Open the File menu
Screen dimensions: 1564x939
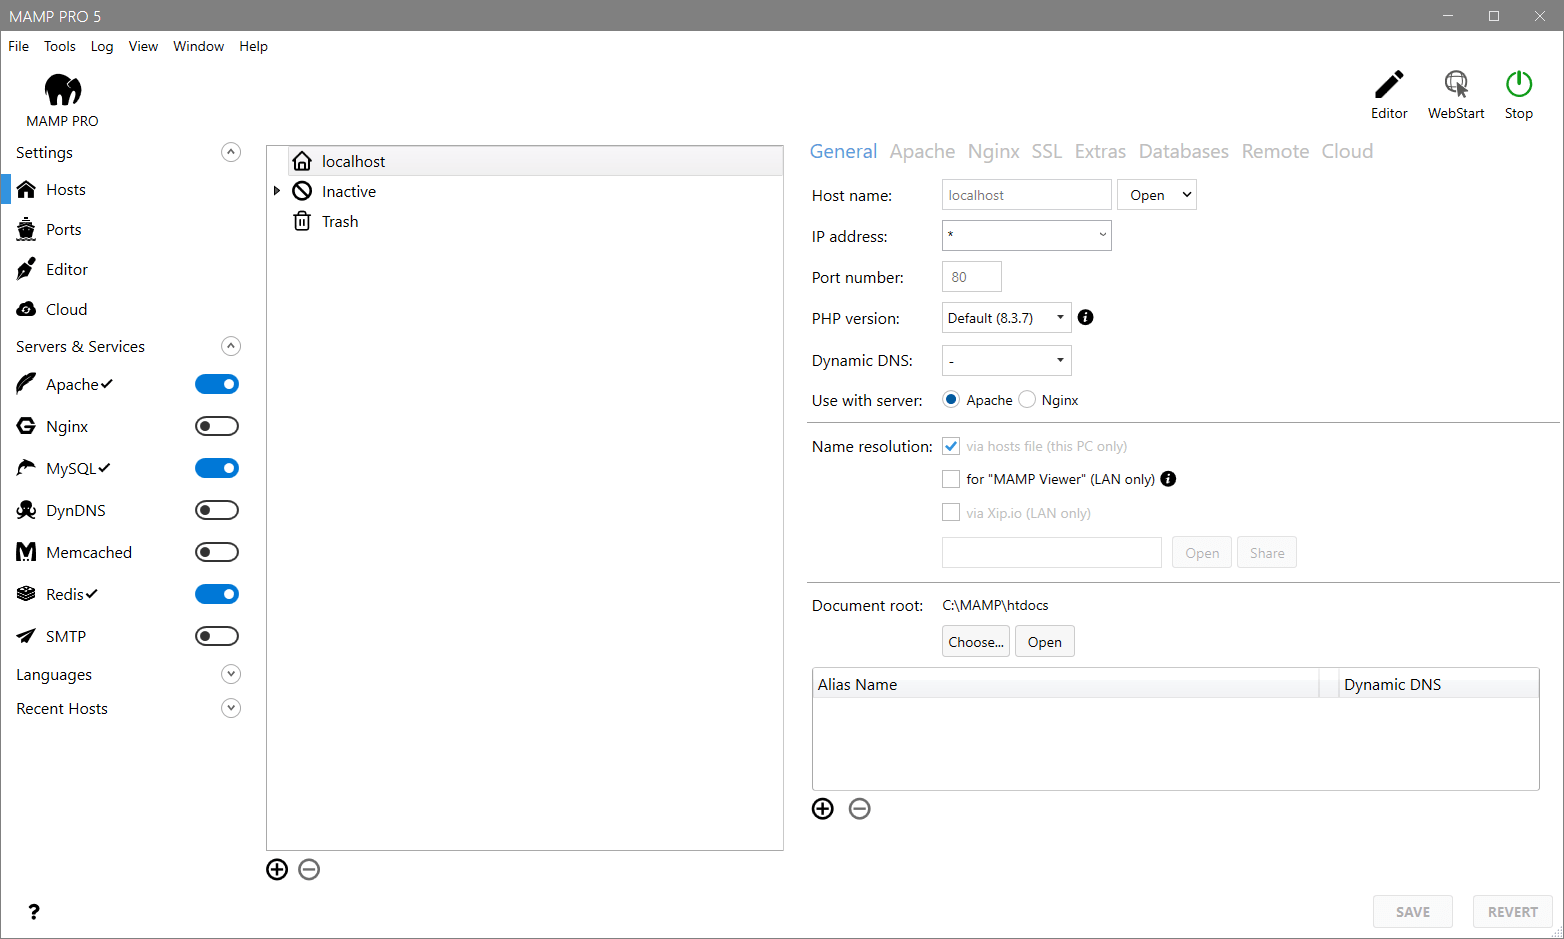19,47
